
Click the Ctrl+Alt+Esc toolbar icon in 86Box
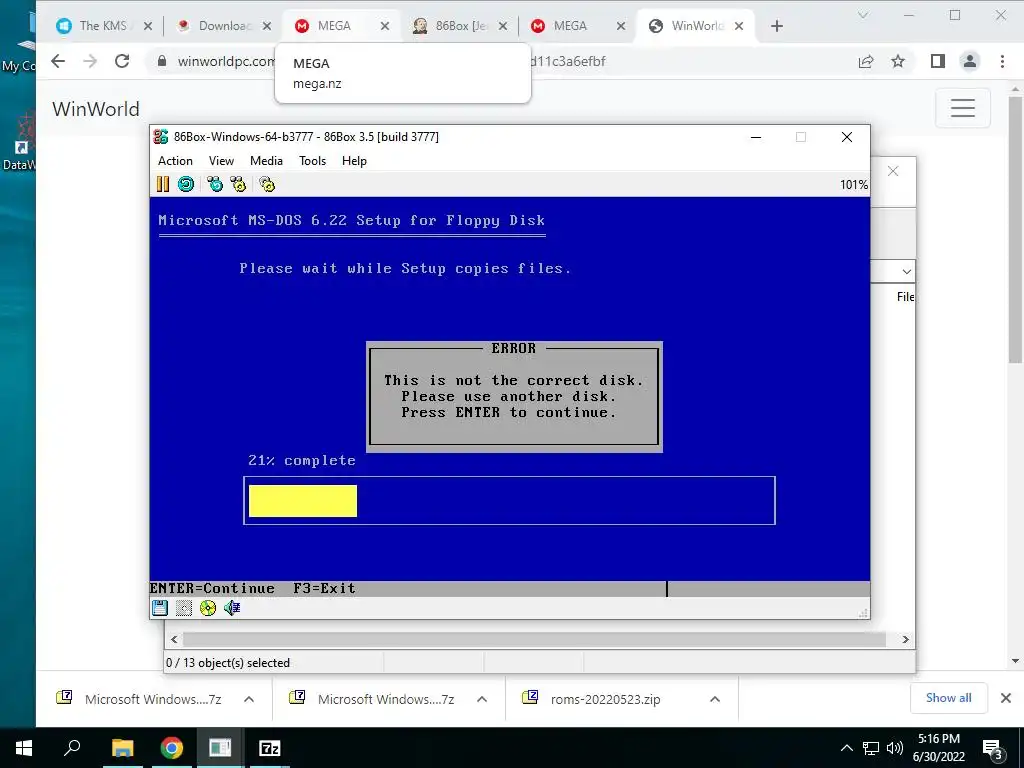(238, 184)
